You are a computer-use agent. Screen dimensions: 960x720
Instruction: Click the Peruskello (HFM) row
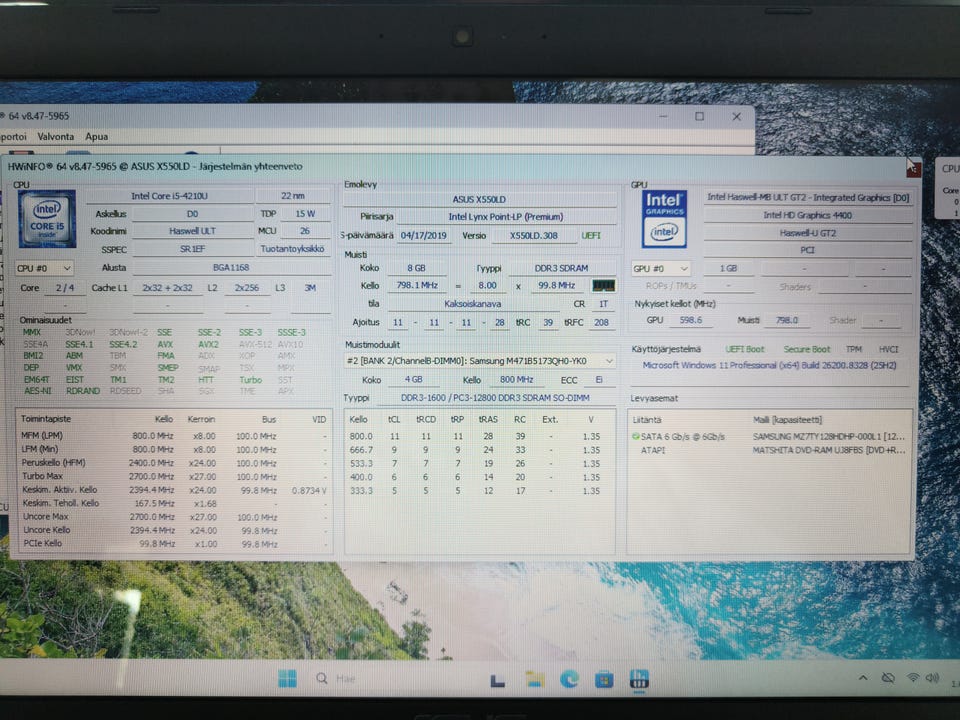point(174,463)
